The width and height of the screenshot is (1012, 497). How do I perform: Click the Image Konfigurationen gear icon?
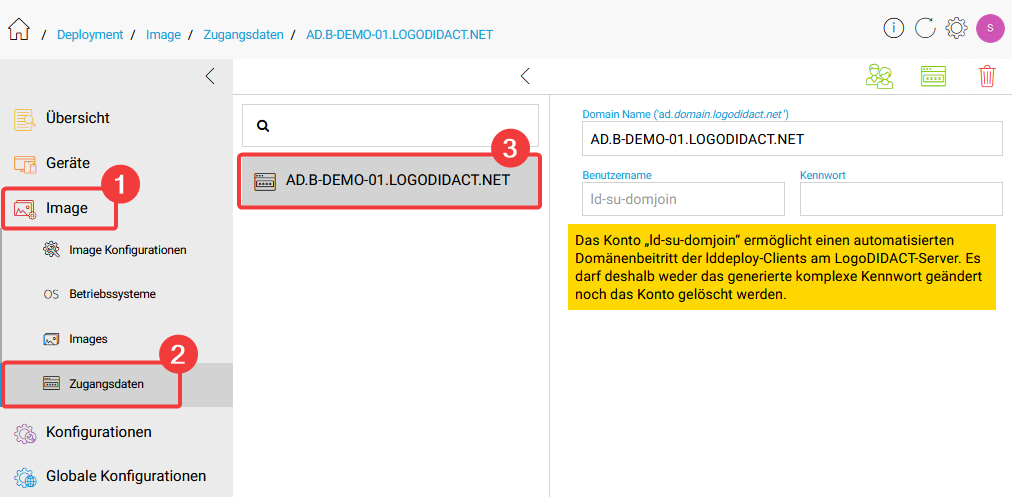(x=52, y=250)
